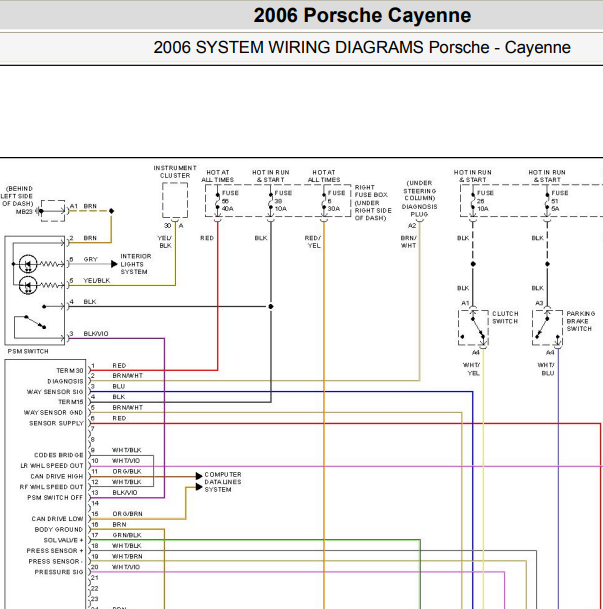
Task: Click the PRESS SENSOR - pin name
Action: (x=56, y=561)
